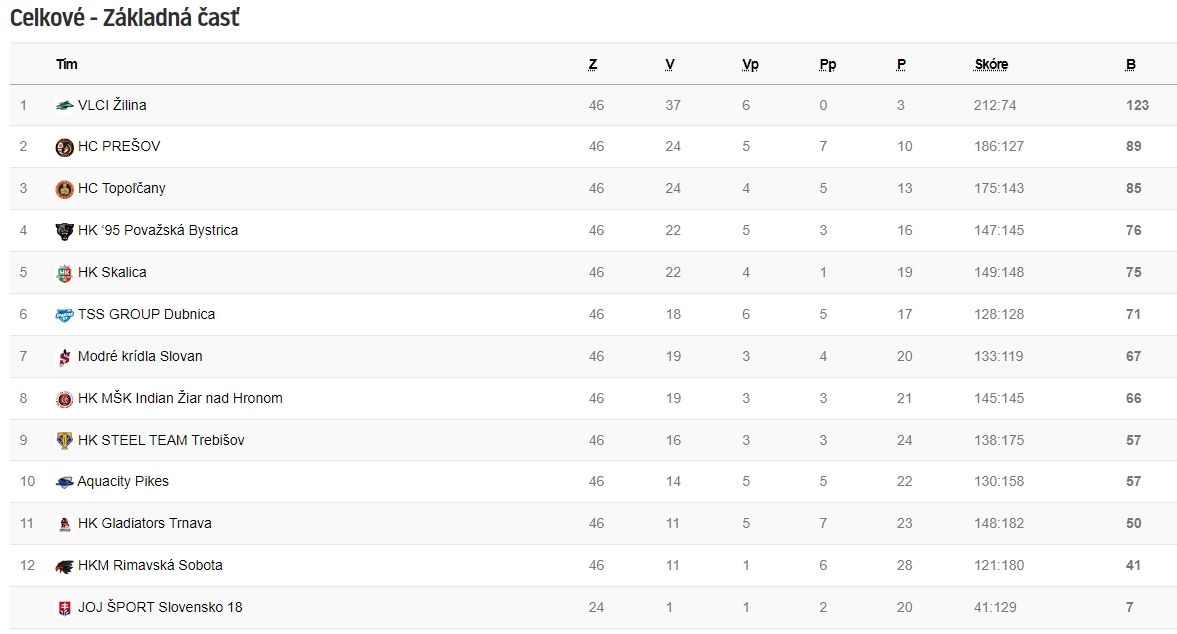
Task: Open the HK Gladiators Trnava team link
Action: [145, 524]
